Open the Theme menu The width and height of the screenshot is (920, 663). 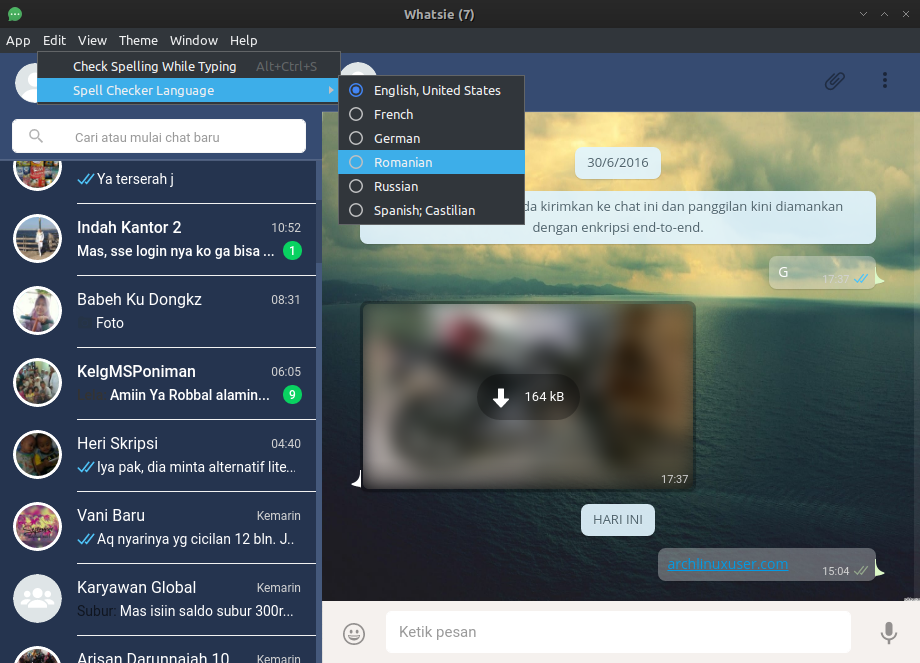point(138,40)
